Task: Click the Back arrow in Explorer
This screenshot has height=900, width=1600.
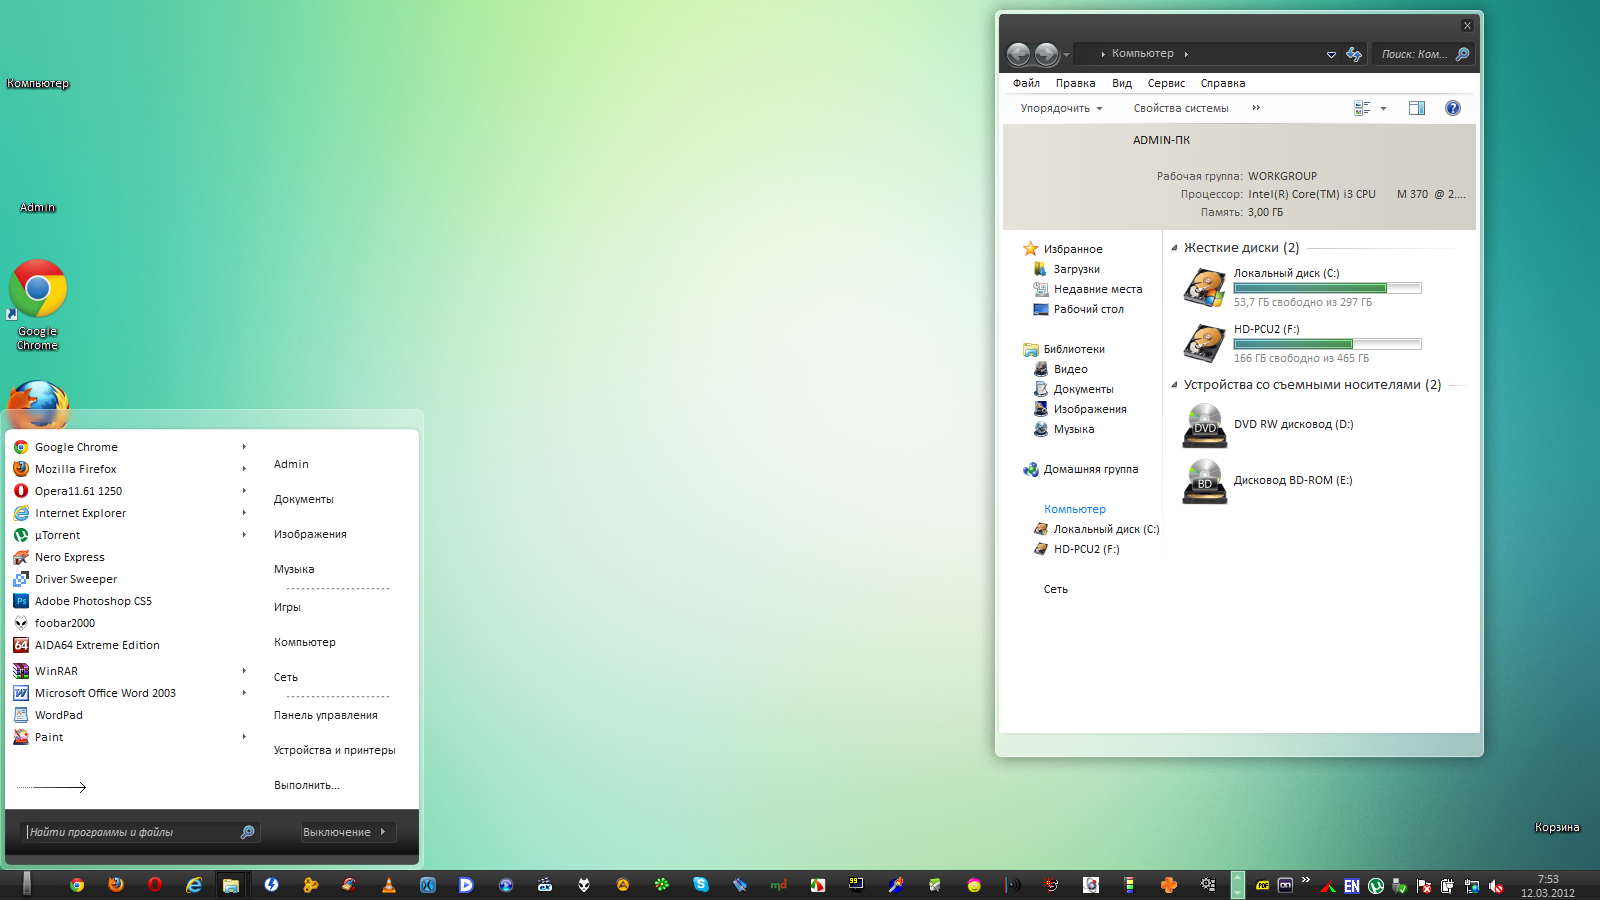Action: (x=1018, y=54)
